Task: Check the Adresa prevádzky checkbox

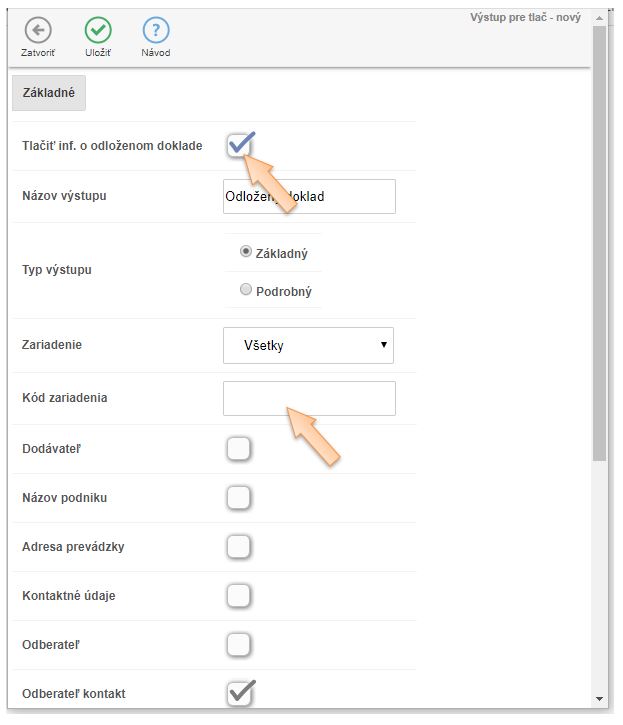Action: 238,547
